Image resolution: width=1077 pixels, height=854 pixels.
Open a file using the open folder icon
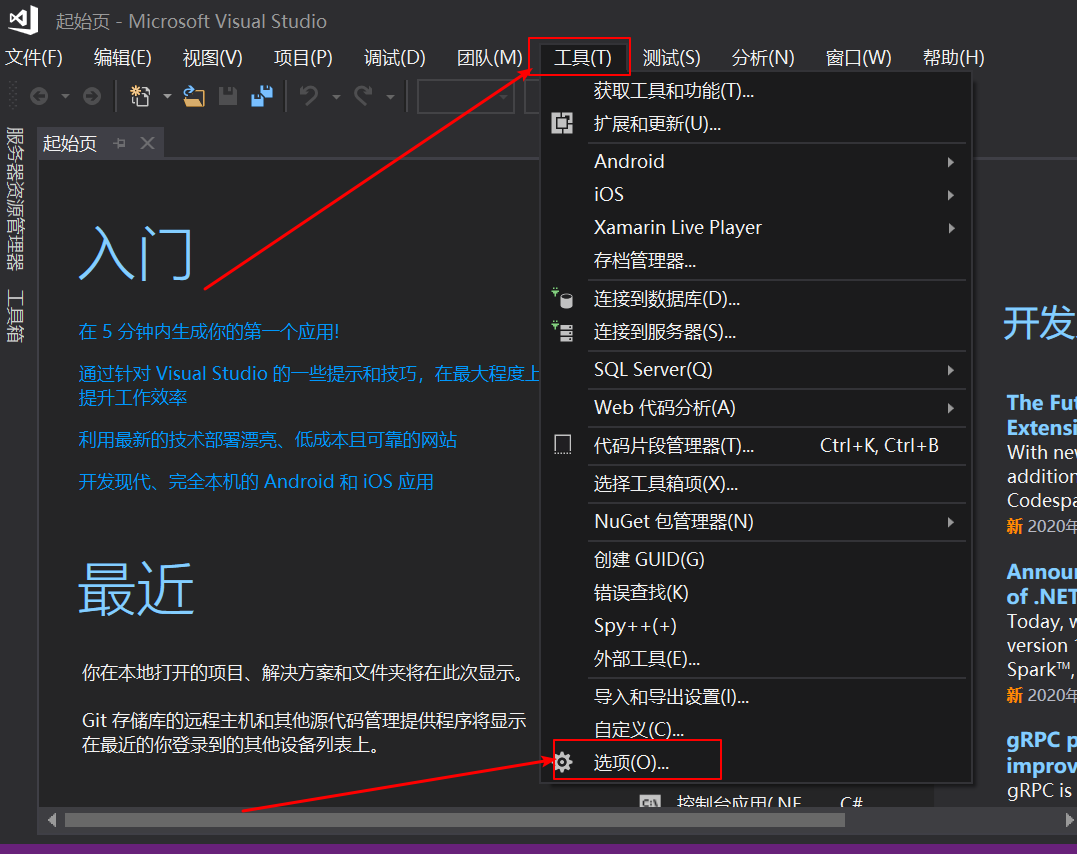click(x=195, y=96)
